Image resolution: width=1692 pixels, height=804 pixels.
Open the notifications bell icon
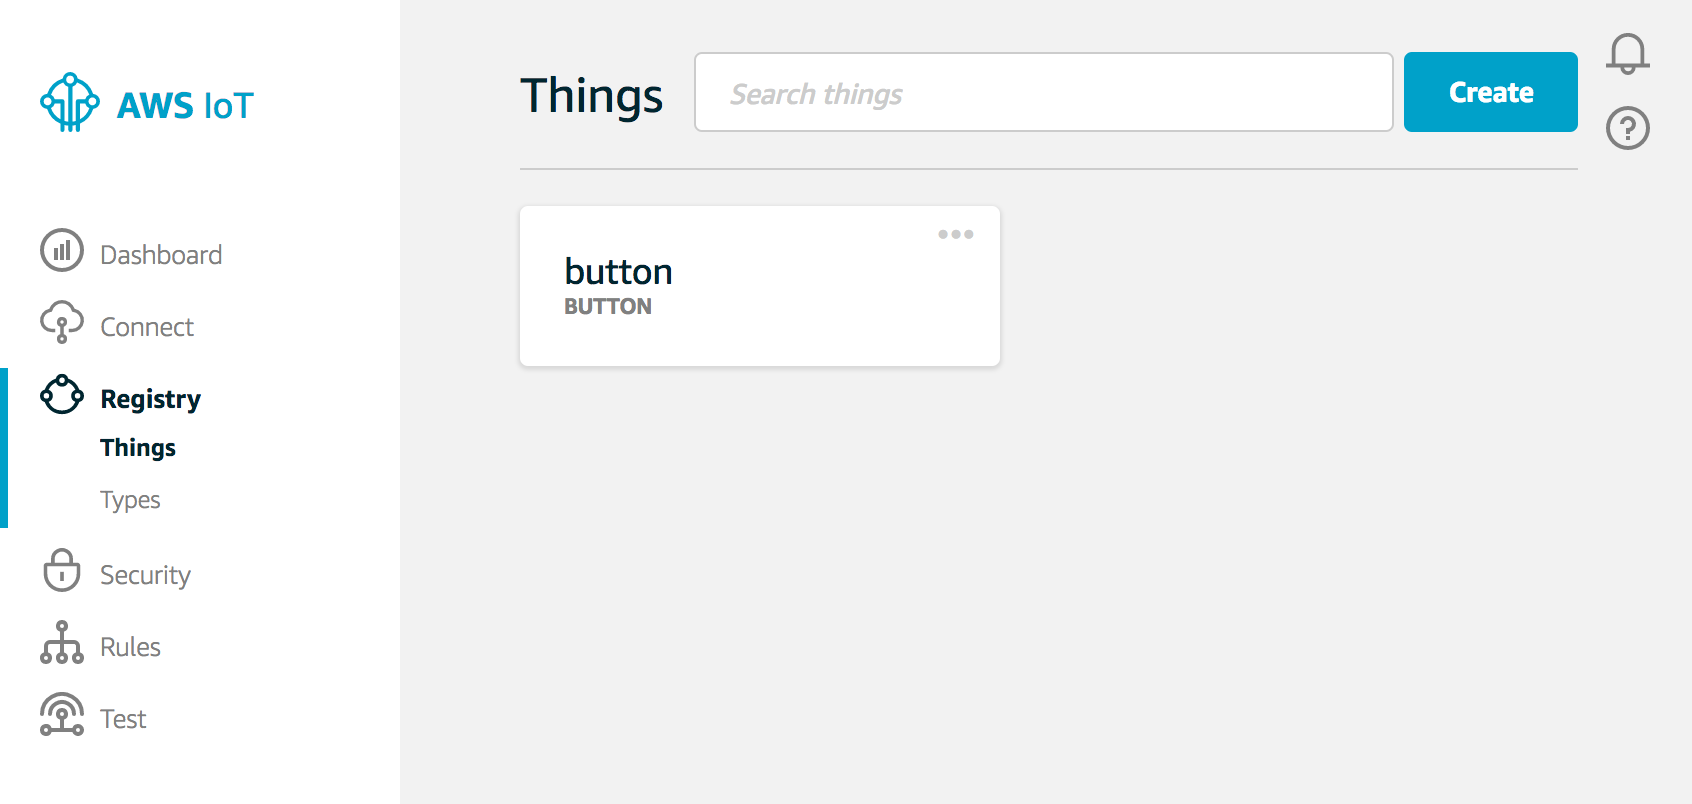1628,53
